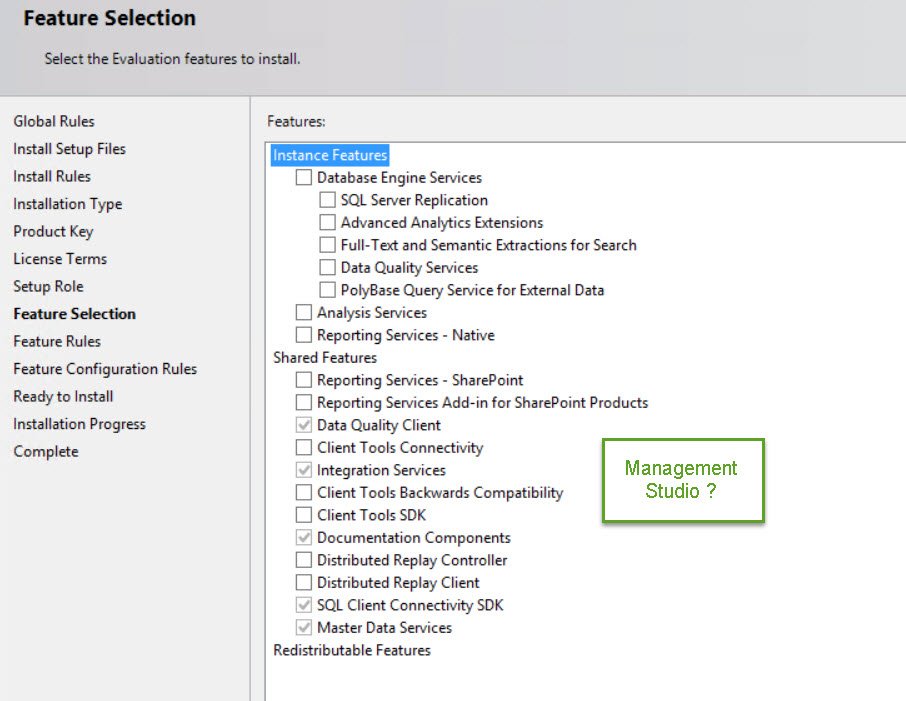Enable SQL Server Replication checkbox
The image size is (906, 701).
(328, 199)
